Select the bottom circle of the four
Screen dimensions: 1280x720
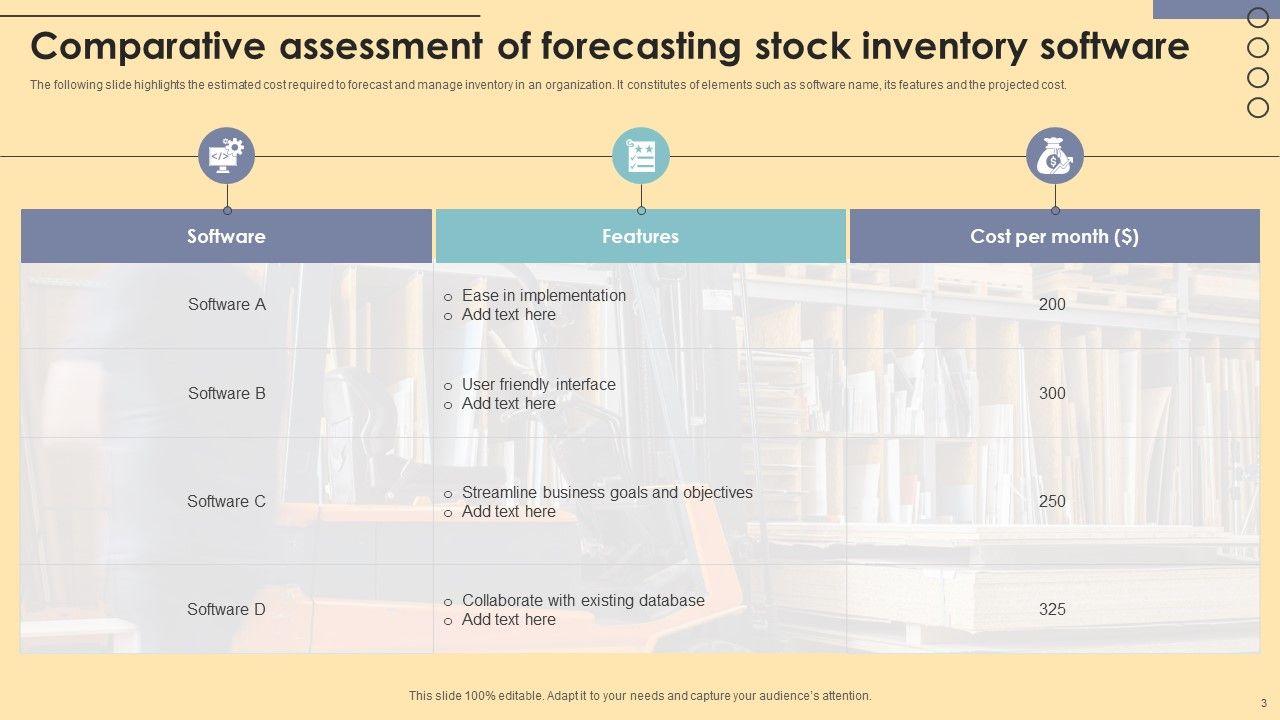(x=1258, y=107)
